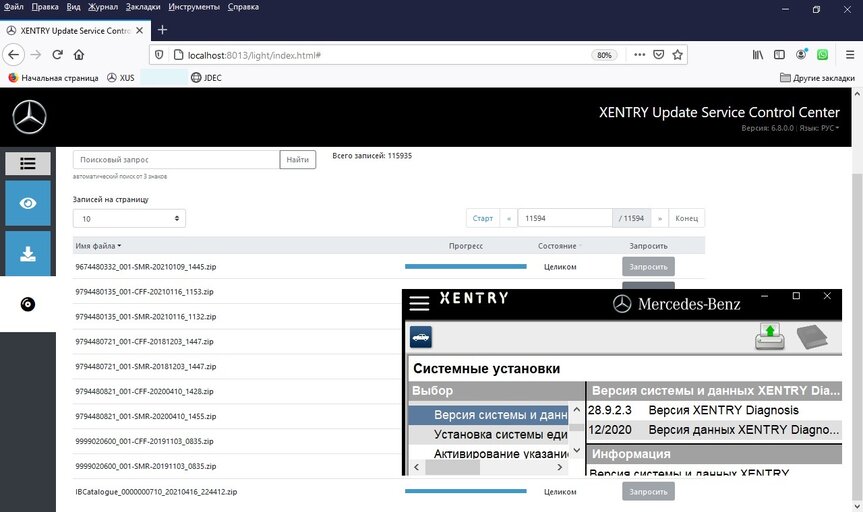This screenshot has height=512, width=863.
Task: Click the printer icon in XENTRY window
Action: click(769, 337)
